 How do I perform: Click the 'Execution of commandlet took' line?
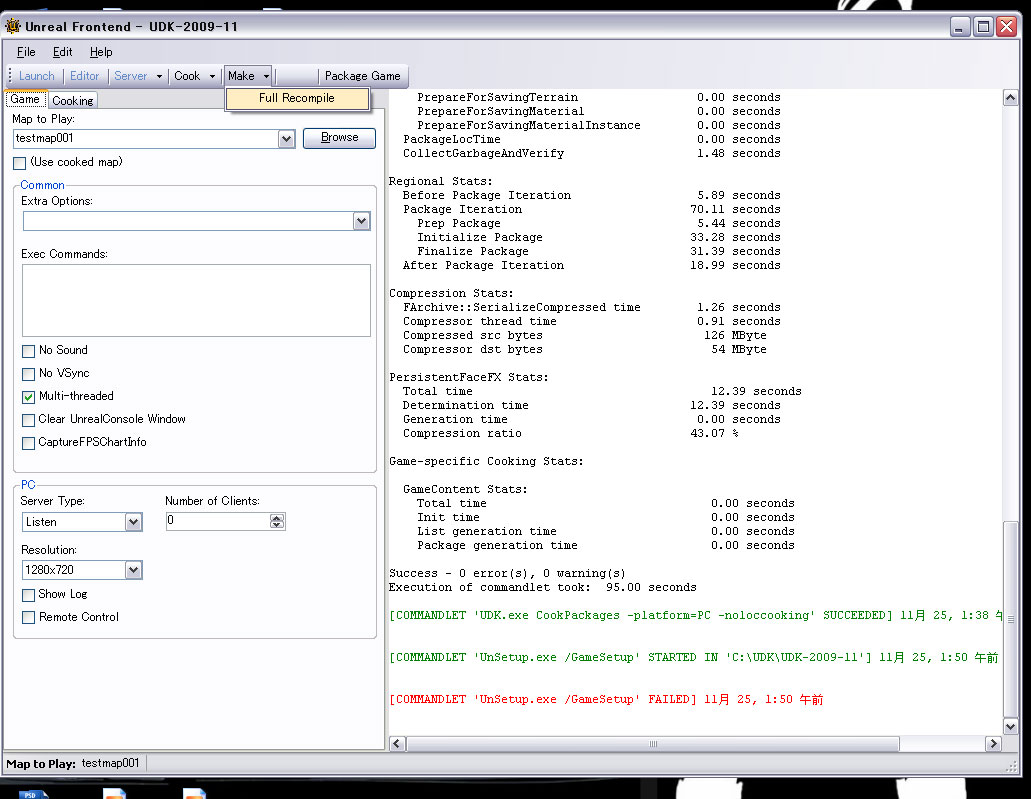point(542,587)
